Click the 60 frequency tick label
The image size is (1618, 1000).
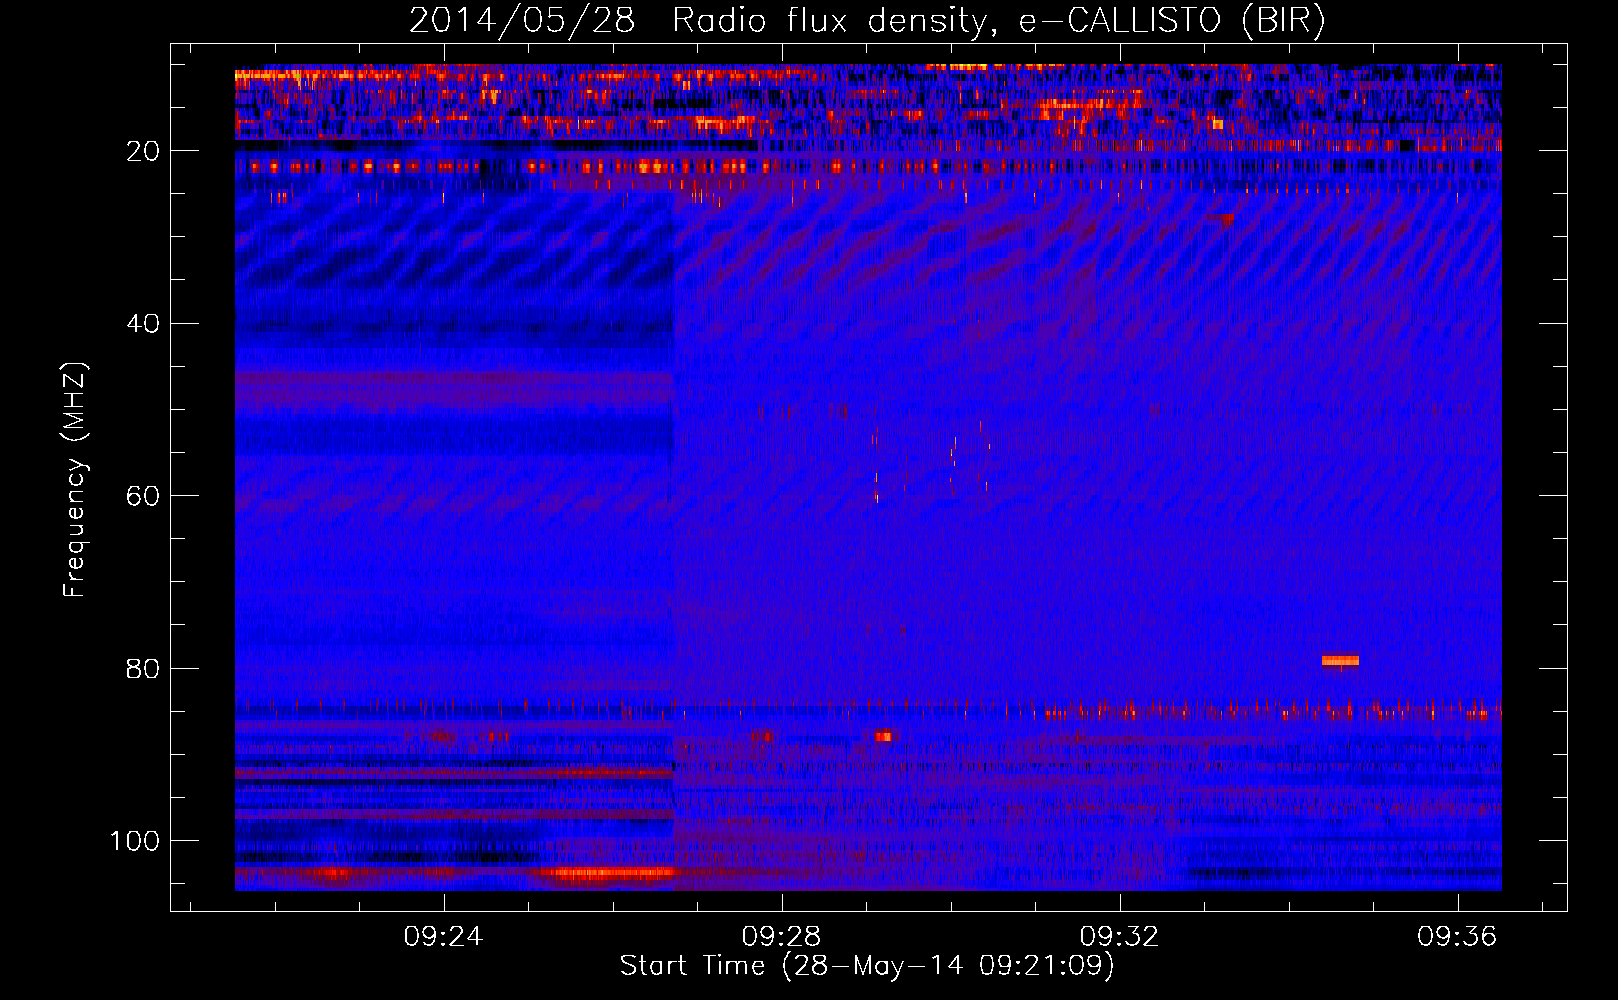click(143, 496)
